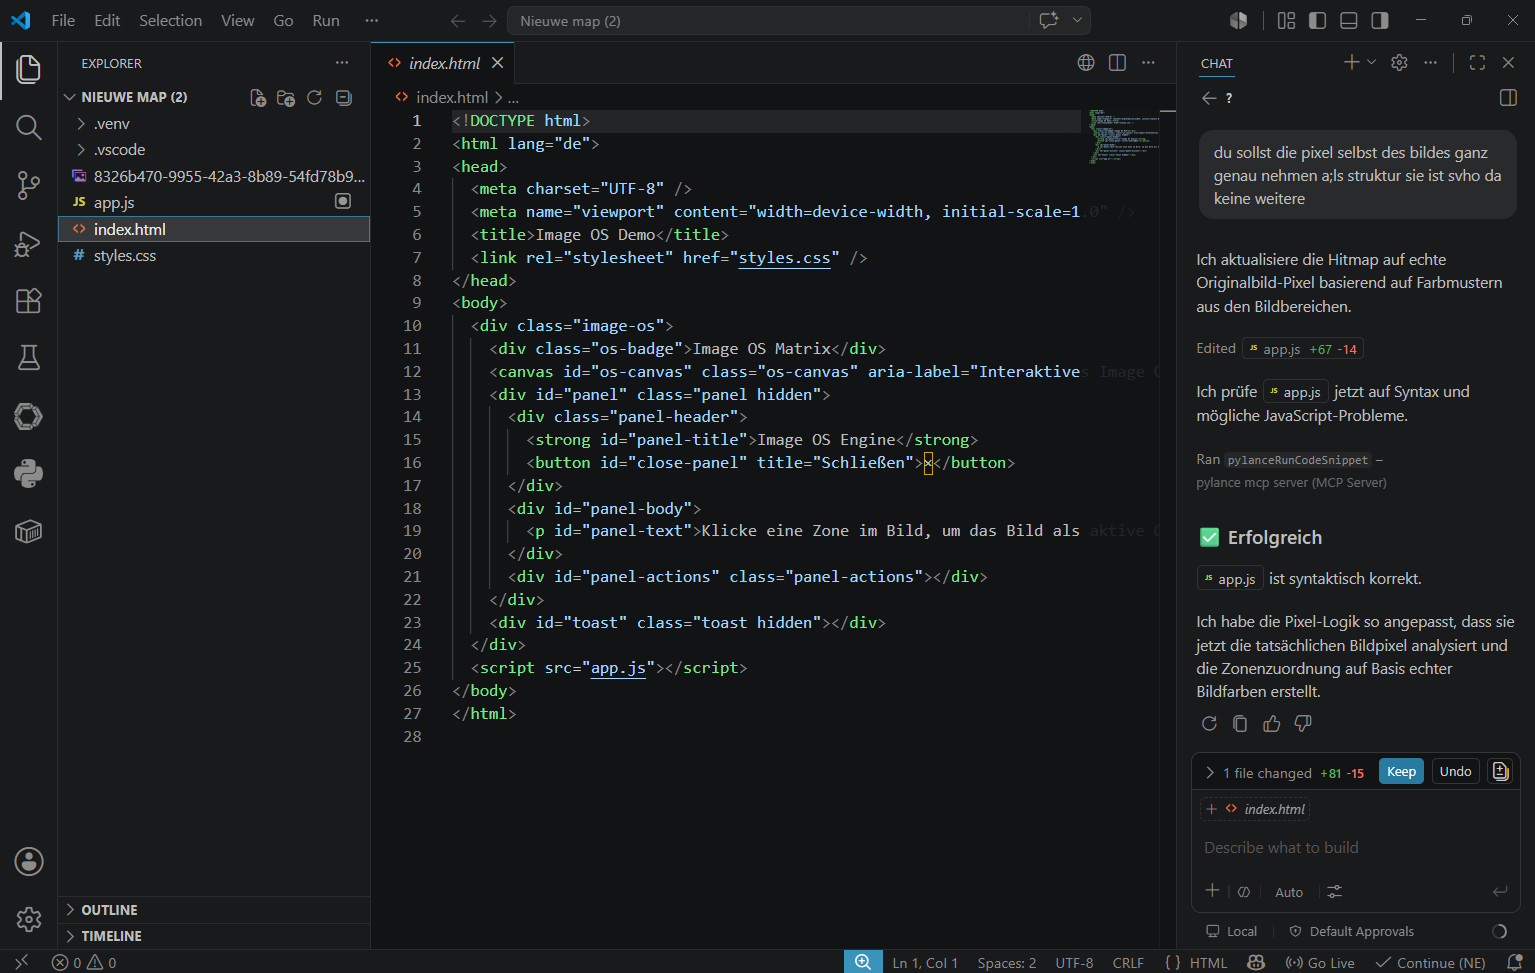The height and width of the screenshot is (973, 1535).
Task: Close the index.html editor tab
Action: pyautogui.click(x=497, y=62)
